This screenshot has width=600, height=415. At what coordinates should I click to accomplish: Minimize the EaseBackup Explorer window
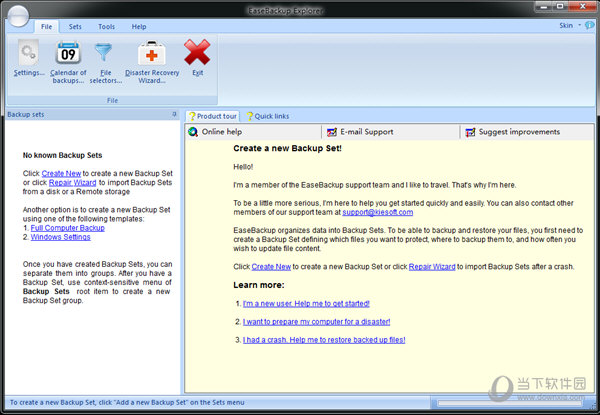[545, 7]
